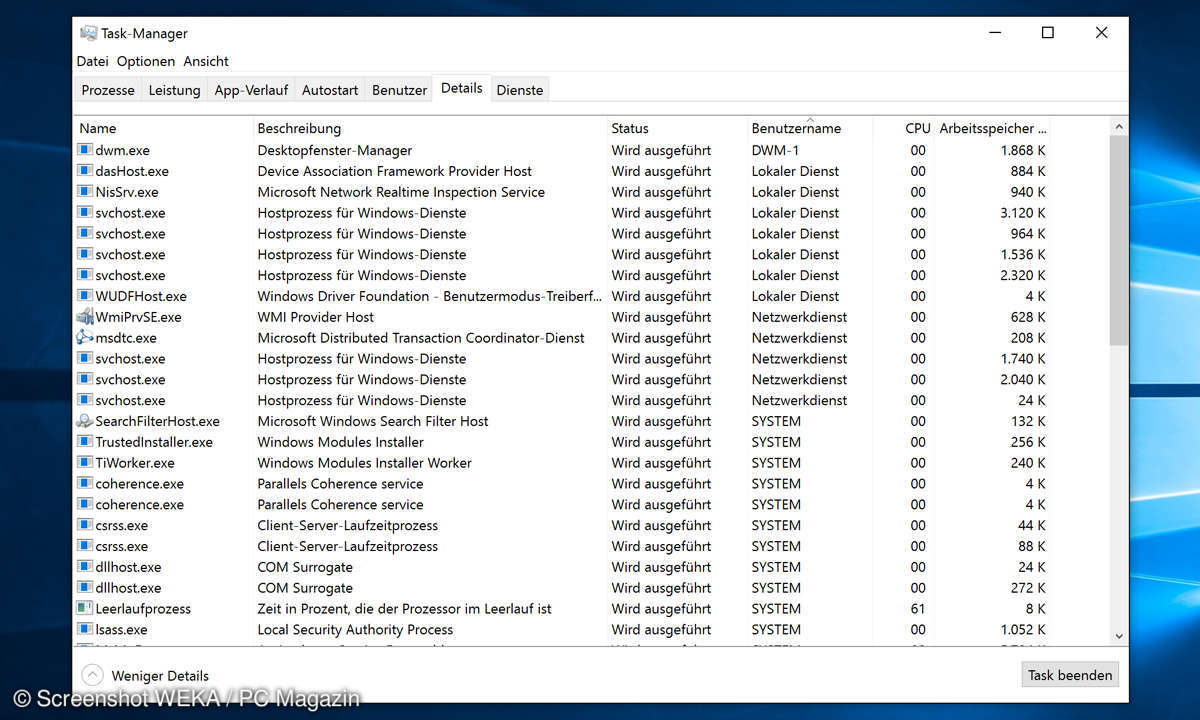This screenshot has width=1200, height=720.
Task: Click the TiWorker.exe process icon
Action: coord(86,463)
